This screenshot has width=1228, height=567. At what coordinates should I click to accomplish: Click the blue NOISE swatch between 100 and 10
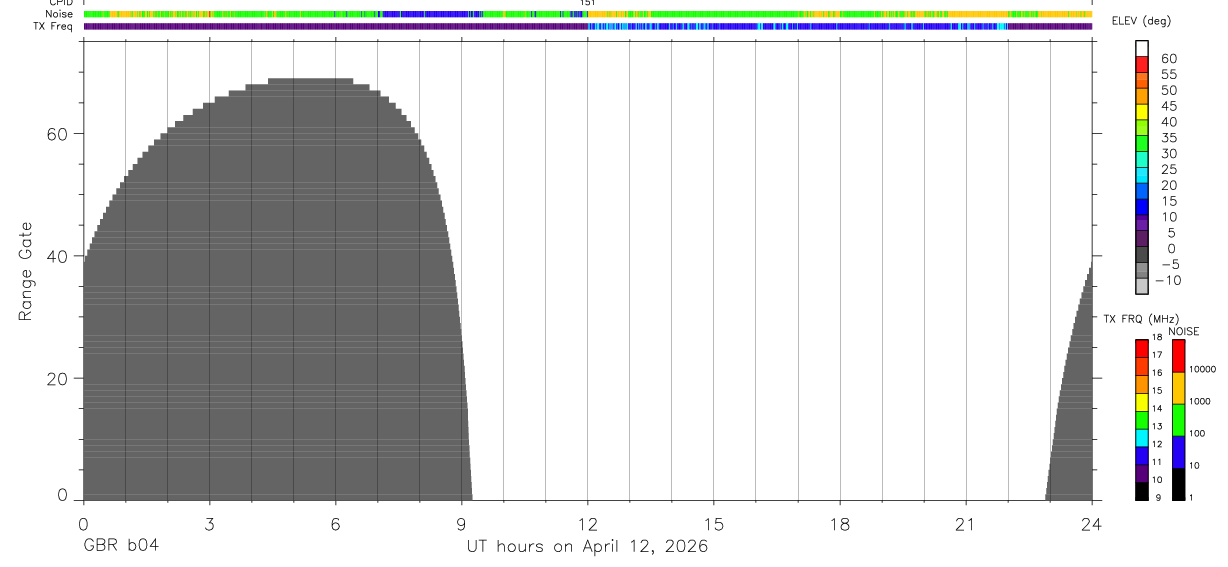1178,452
